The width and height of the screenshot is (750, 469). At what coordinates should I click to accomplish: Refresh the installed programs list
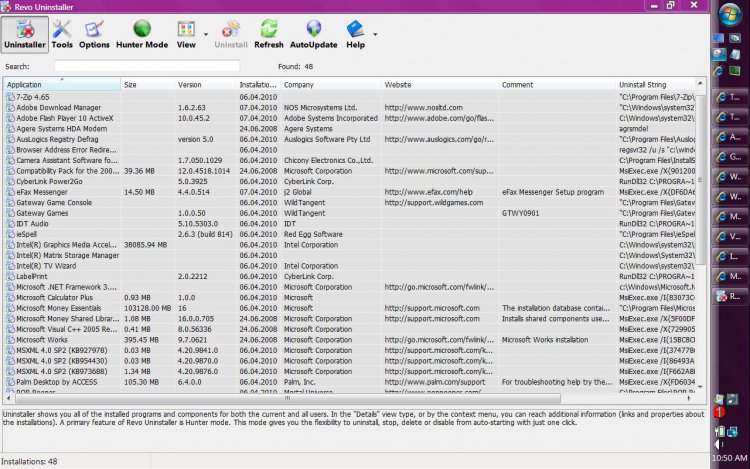coord(268,34)
